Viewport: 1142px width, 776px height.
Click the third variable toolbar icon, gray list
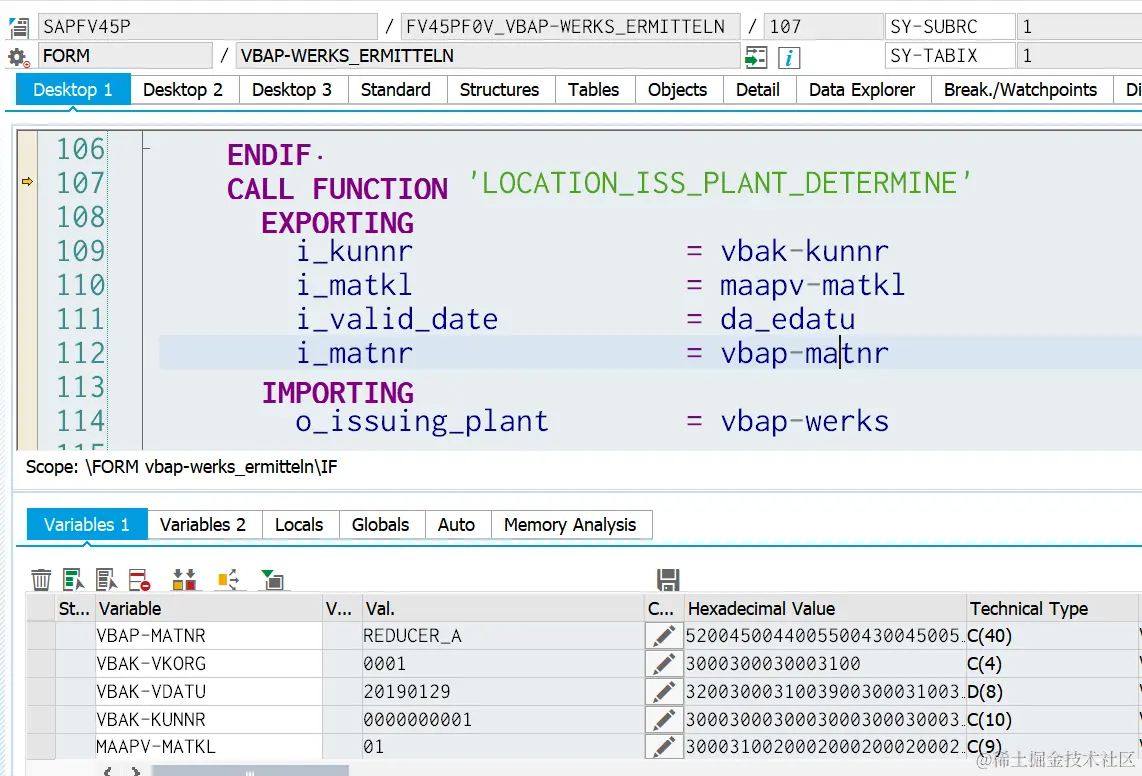[x=106, y=580]
